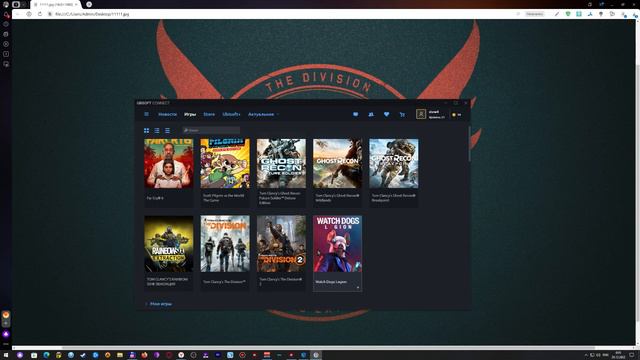Reload the page in the browser

pyautogui.click(x=40, y=14)
